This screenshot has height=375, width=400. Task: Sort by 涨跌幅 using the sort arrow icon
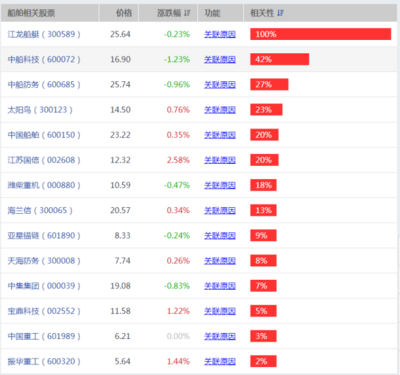(187, 13)
